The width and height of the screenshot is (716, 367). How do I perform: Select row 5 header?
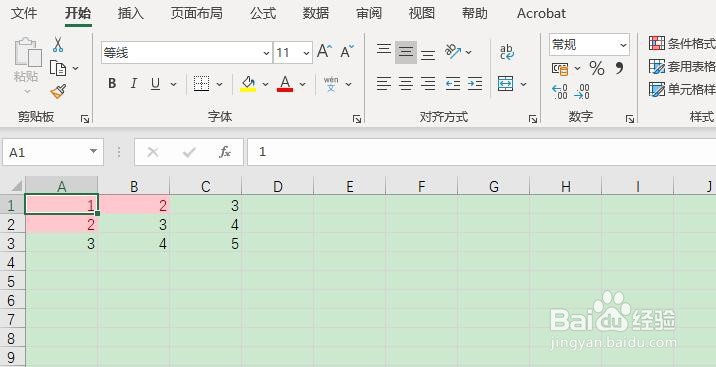point(12,281)
